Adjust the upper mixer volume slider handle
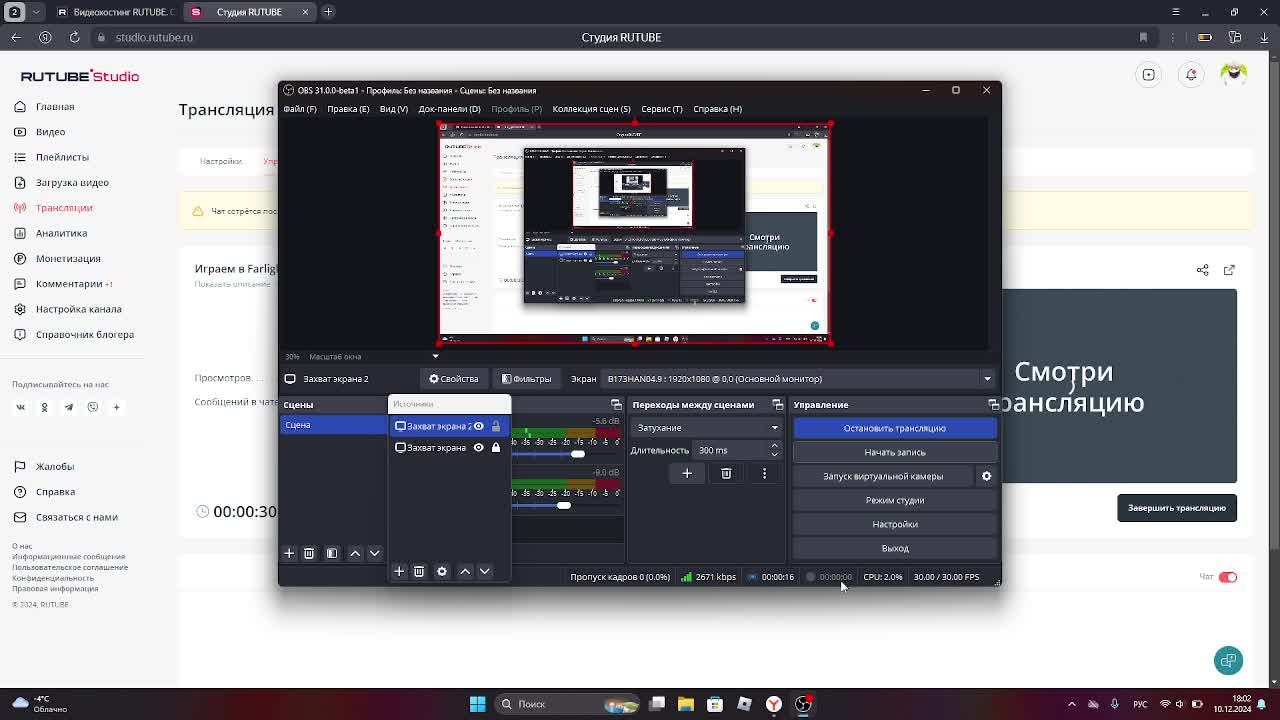The image size is (1280, 720). tap(578, 454)
